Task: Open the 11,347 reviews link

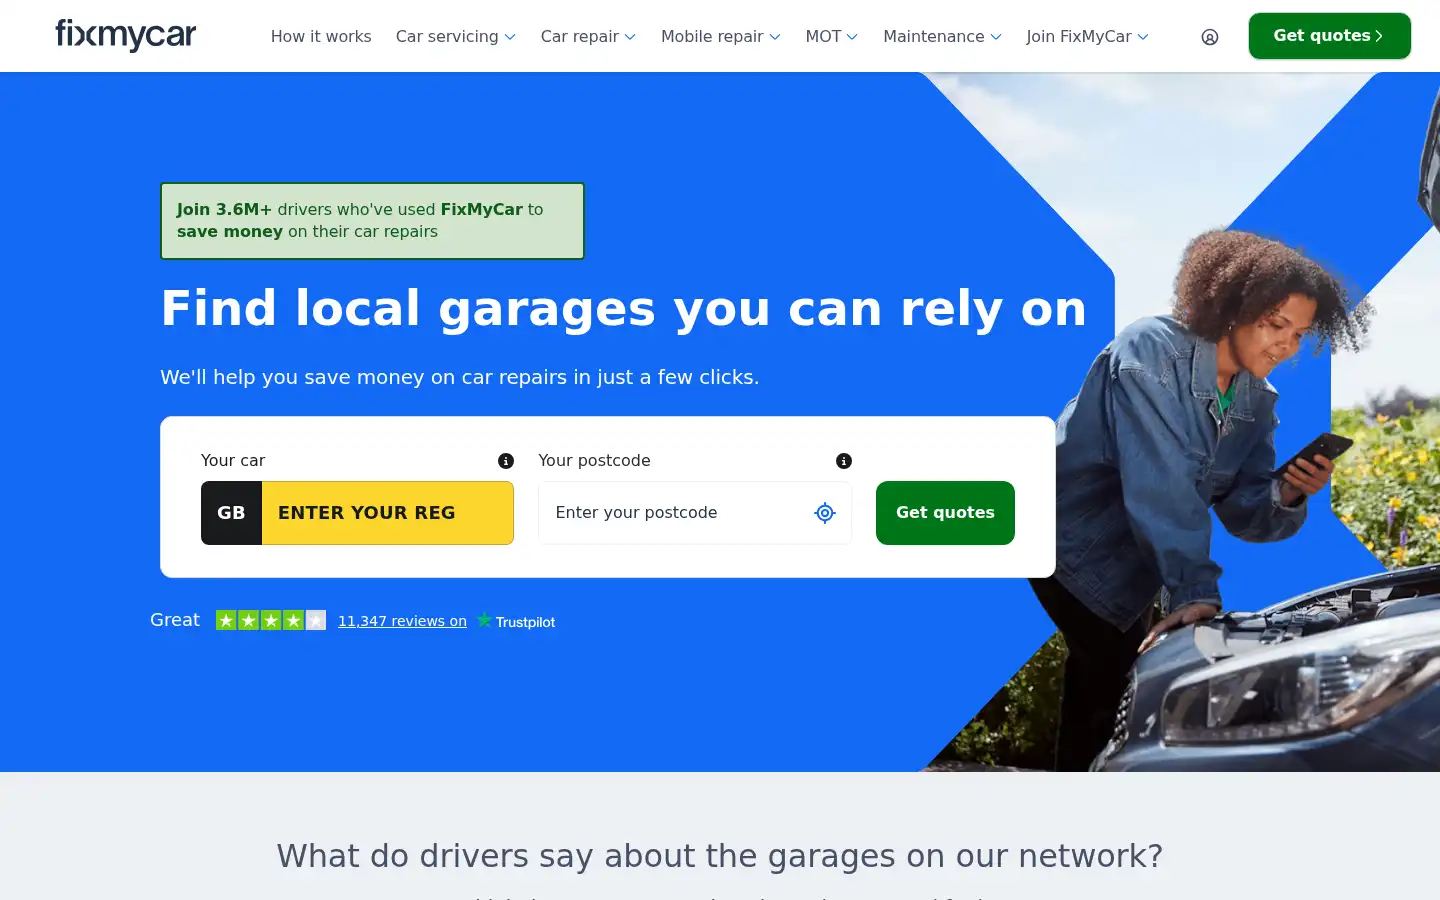Action: pyautogui.click(x=402, y=621)
